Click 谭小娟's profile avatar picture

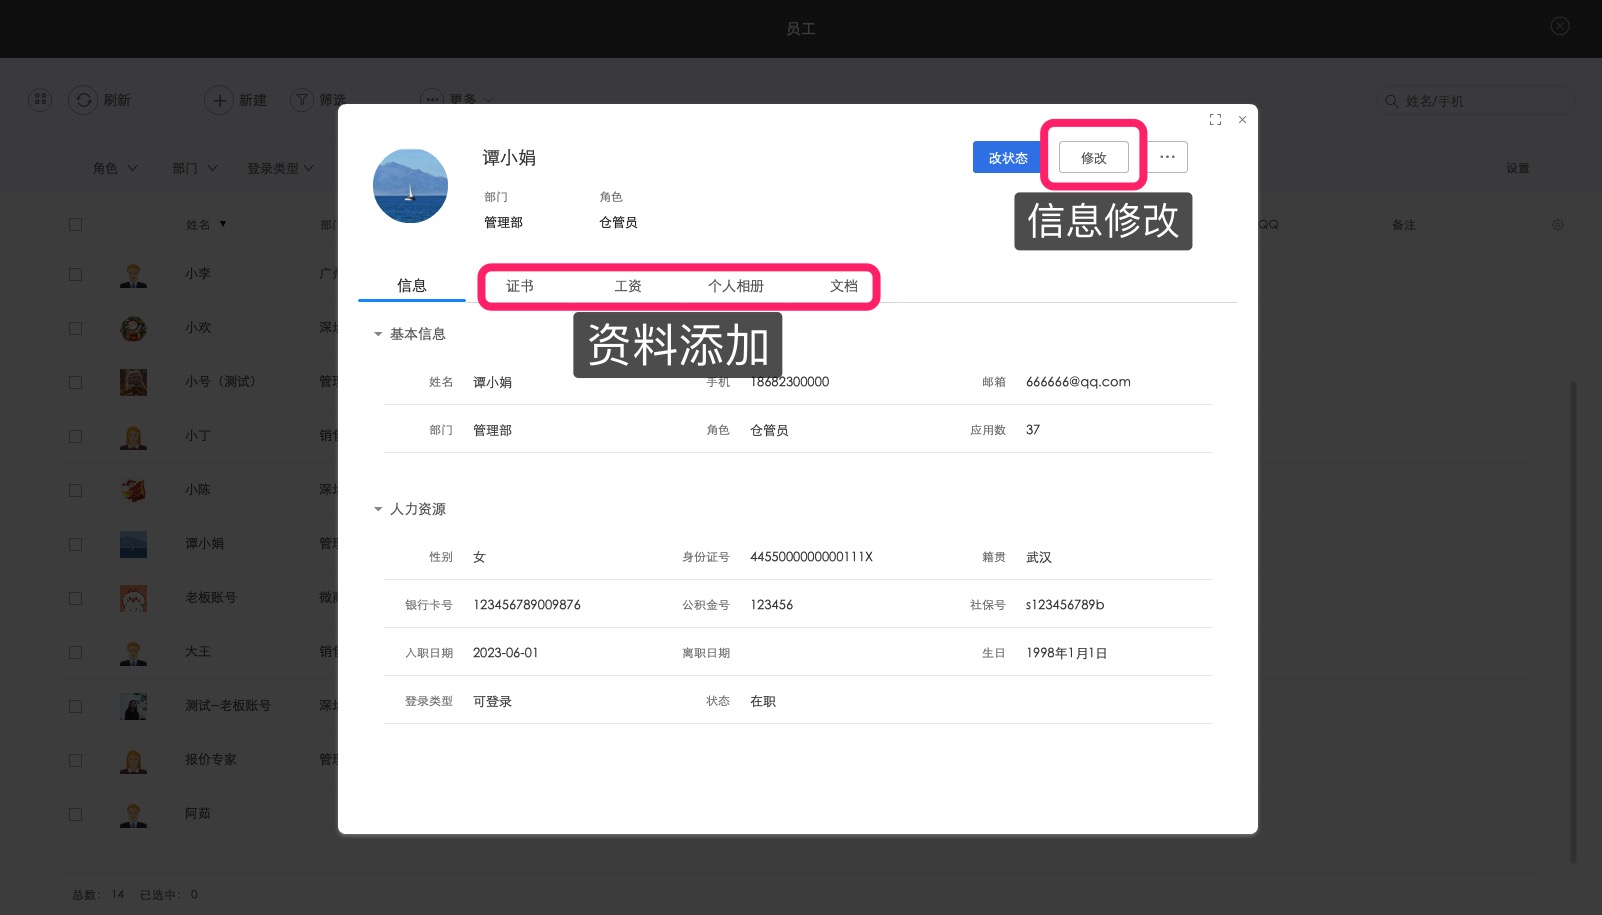[x=410, y=185]
